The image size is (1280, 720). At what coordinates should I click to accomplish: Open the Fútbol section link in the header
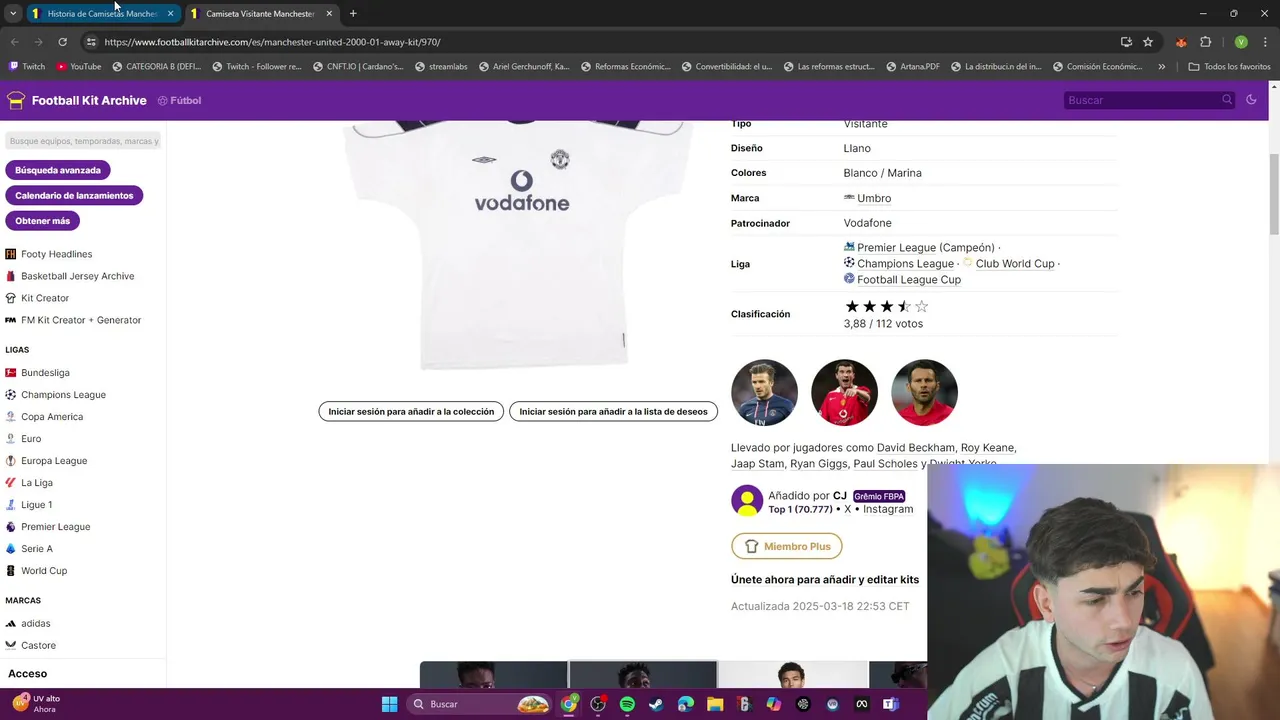point(179,100)
